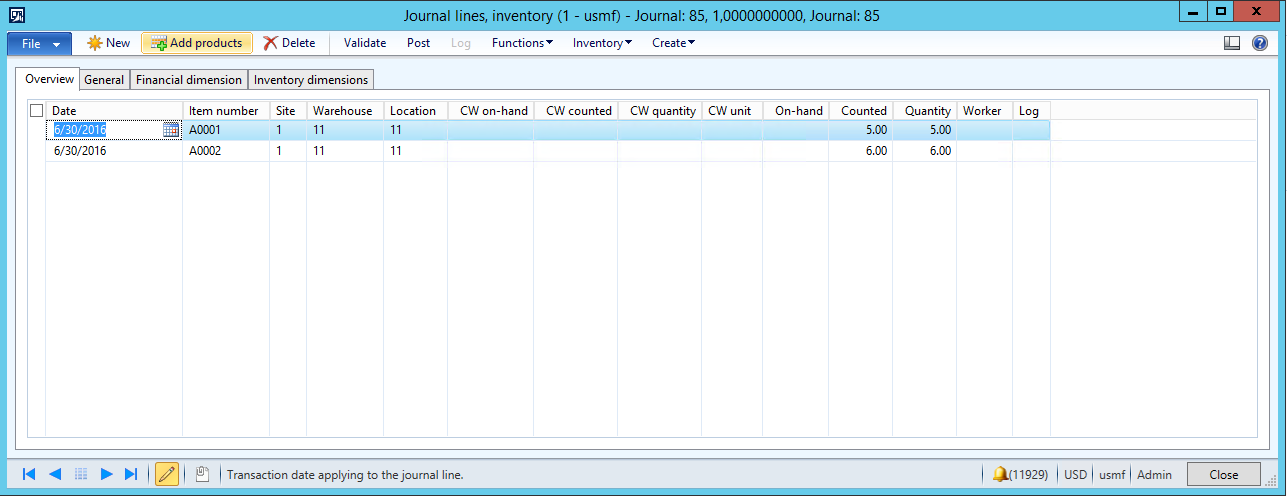Go to the next record

[106, 474]
